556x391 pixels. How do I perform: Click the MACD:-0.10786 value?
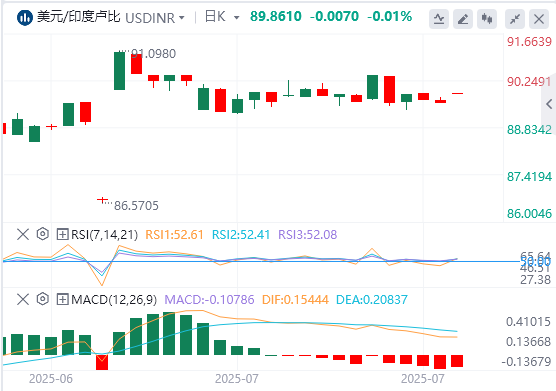pos(209,300)
